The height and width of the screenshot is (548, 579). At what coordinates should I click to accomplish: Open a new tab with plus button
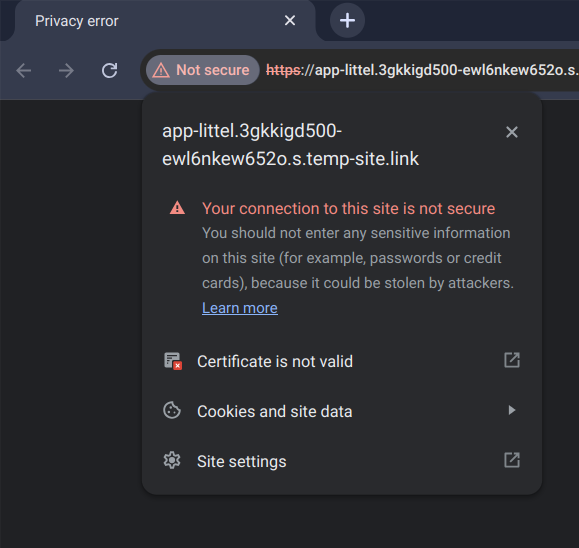[347, 20]
